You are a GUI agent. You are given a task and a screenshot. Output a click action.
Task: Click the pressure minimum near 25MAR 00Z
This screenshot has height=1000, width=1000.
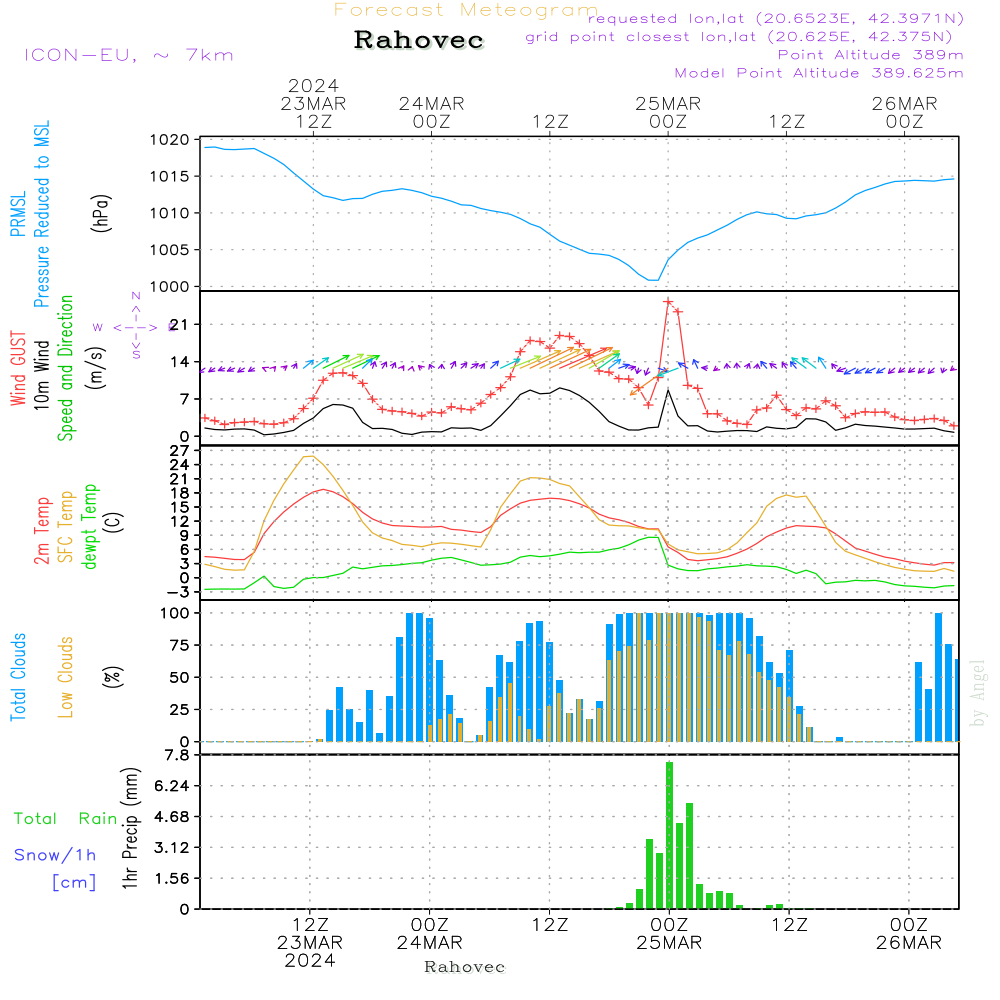click(653, 280)
